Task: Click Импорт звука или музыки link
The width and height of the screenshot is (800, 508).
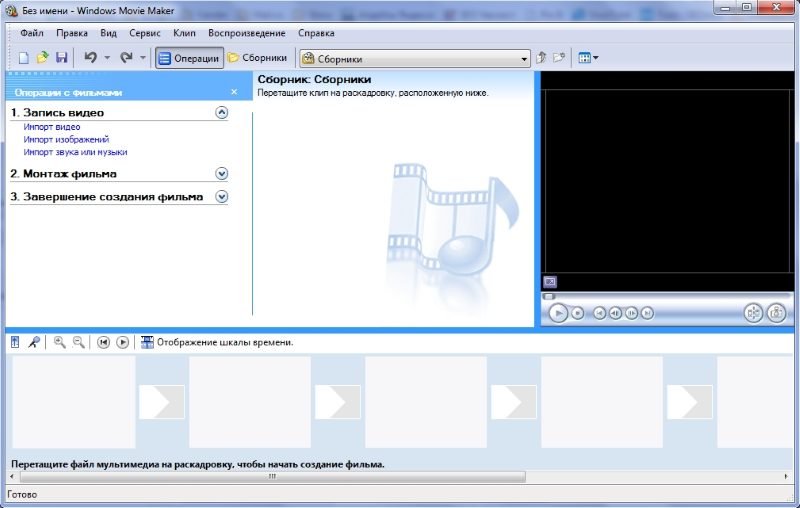Action: (75, 152)
